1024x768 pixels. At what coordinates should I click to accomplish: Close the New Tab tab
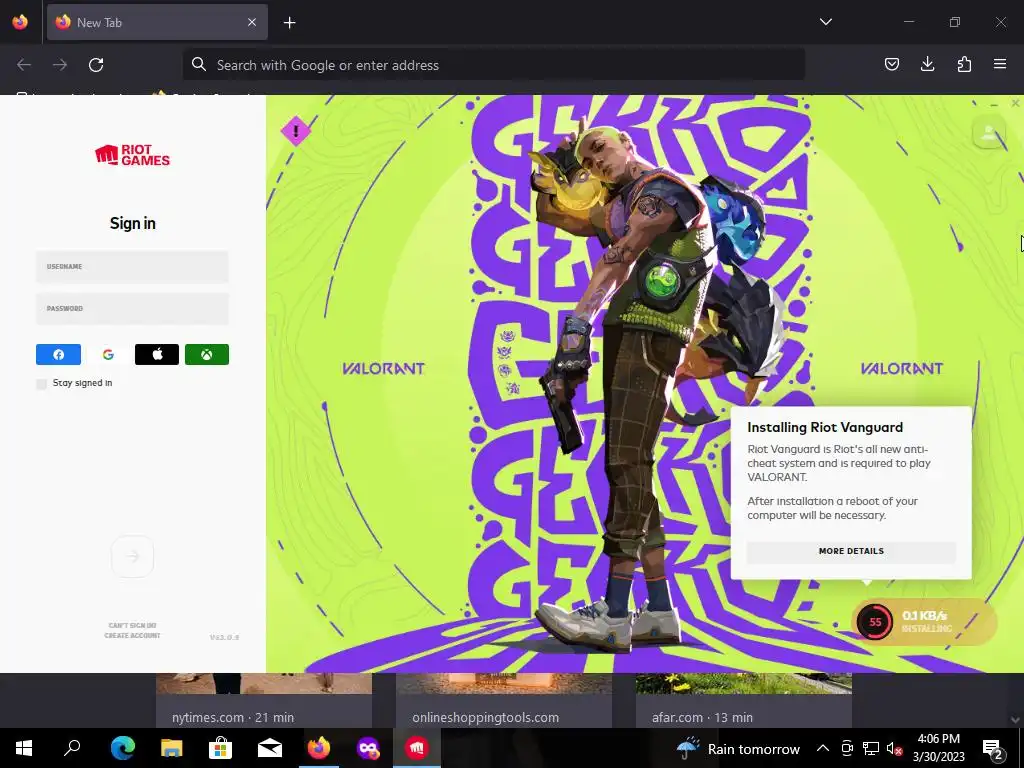tap(252, 22)
